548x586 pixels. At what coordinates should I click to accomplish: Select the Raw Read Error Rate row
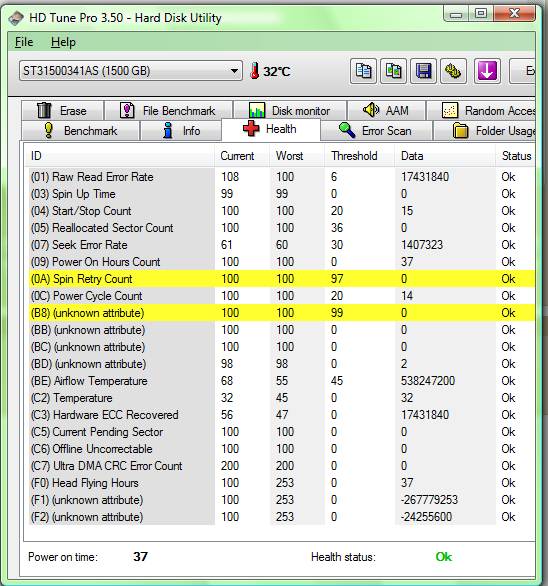282,177
